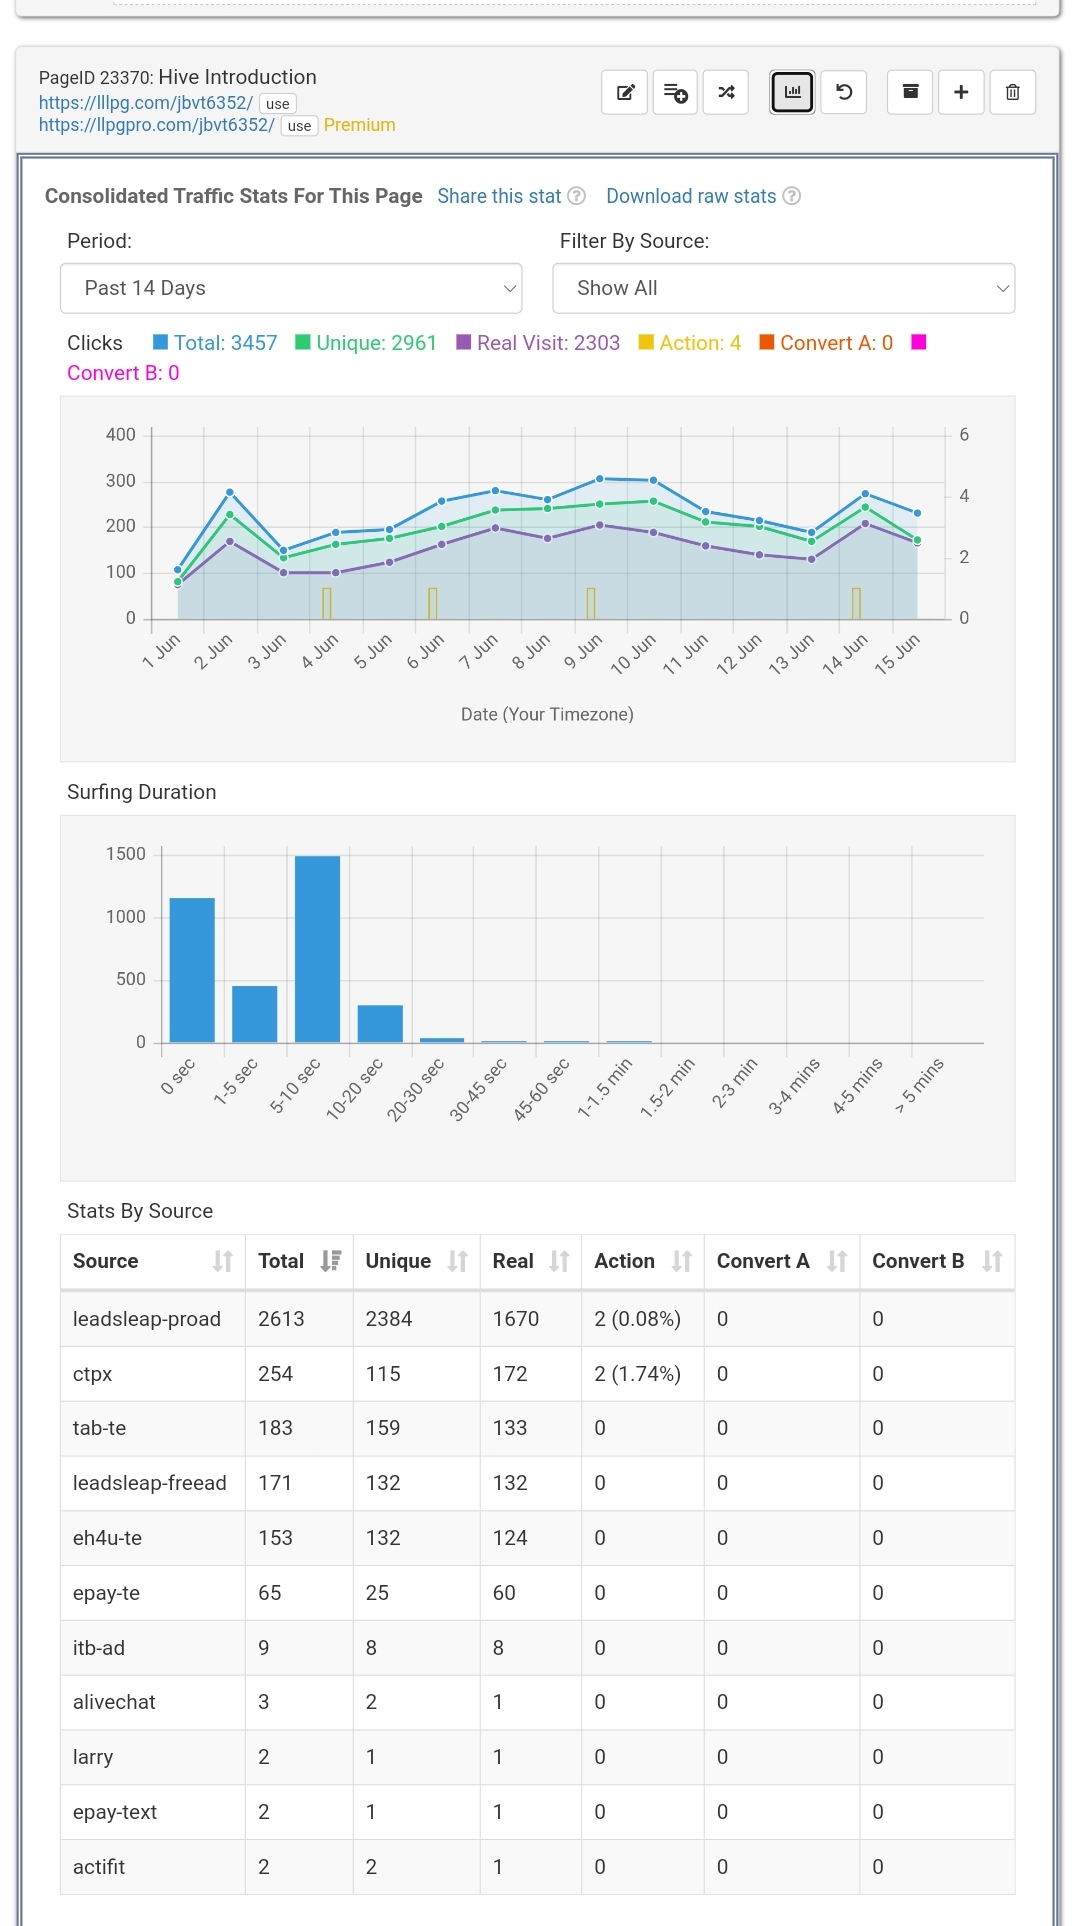Click the sort icon in Unique column
1080x1926 pixels.
click(458, 1262)
